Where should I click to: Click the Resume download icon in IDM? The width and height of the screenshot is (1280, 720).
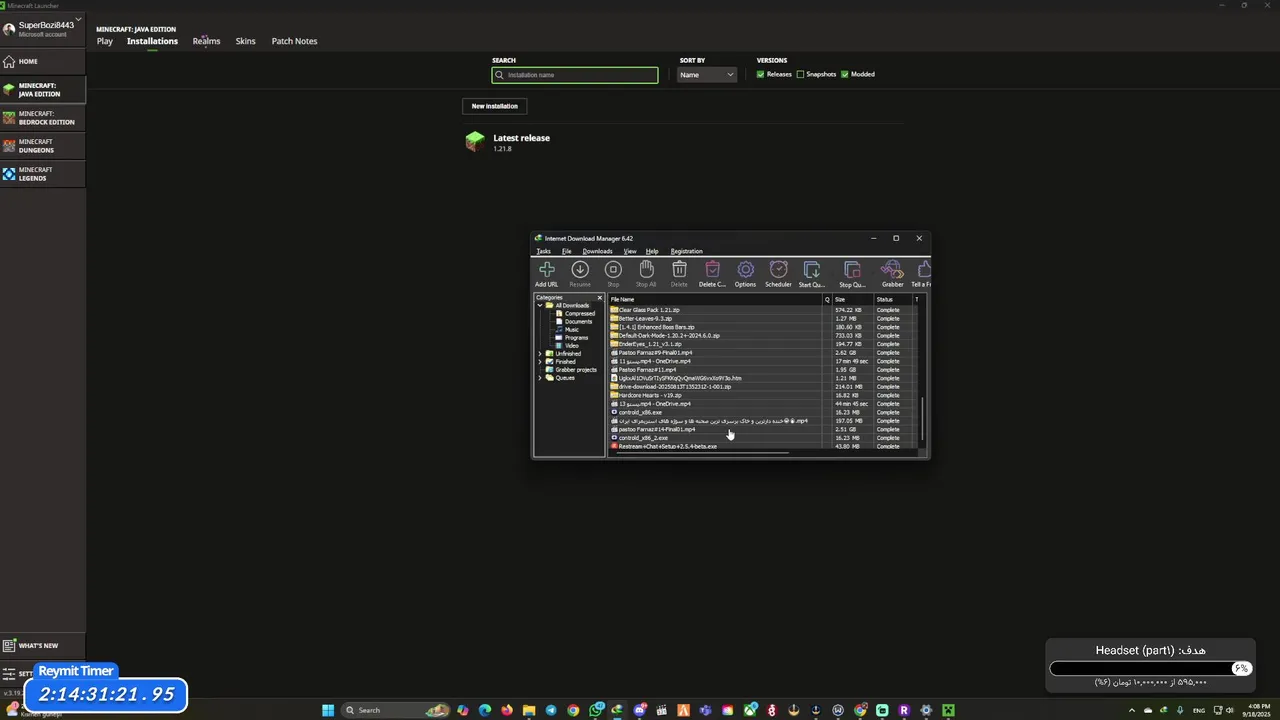tap(580, 274)
